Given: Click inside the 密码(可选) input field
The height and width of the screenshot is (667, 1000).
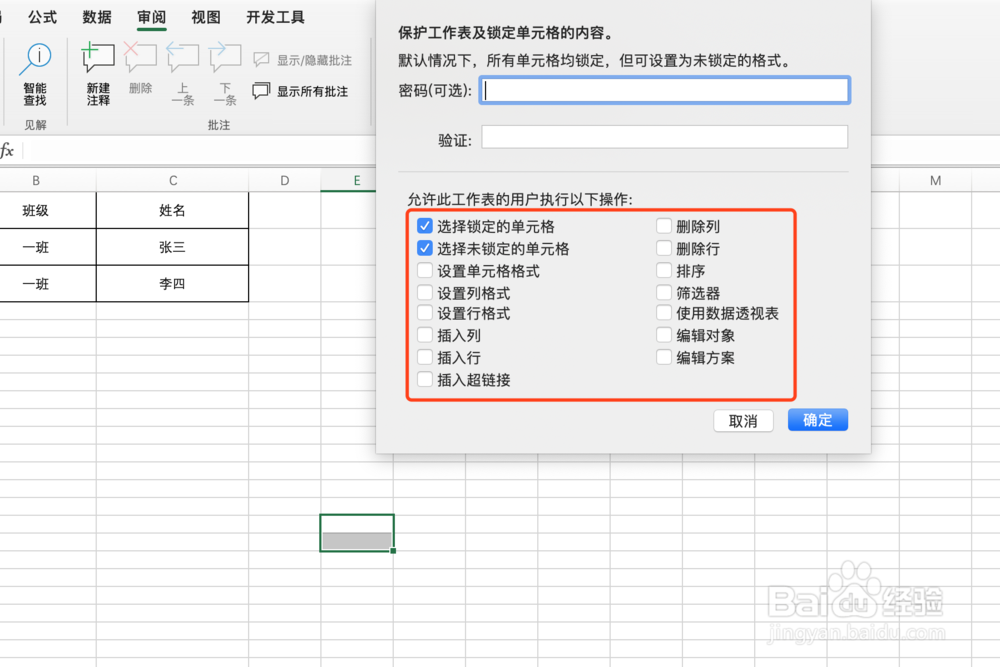Looking at the screenshot, I should pos(665,90).
